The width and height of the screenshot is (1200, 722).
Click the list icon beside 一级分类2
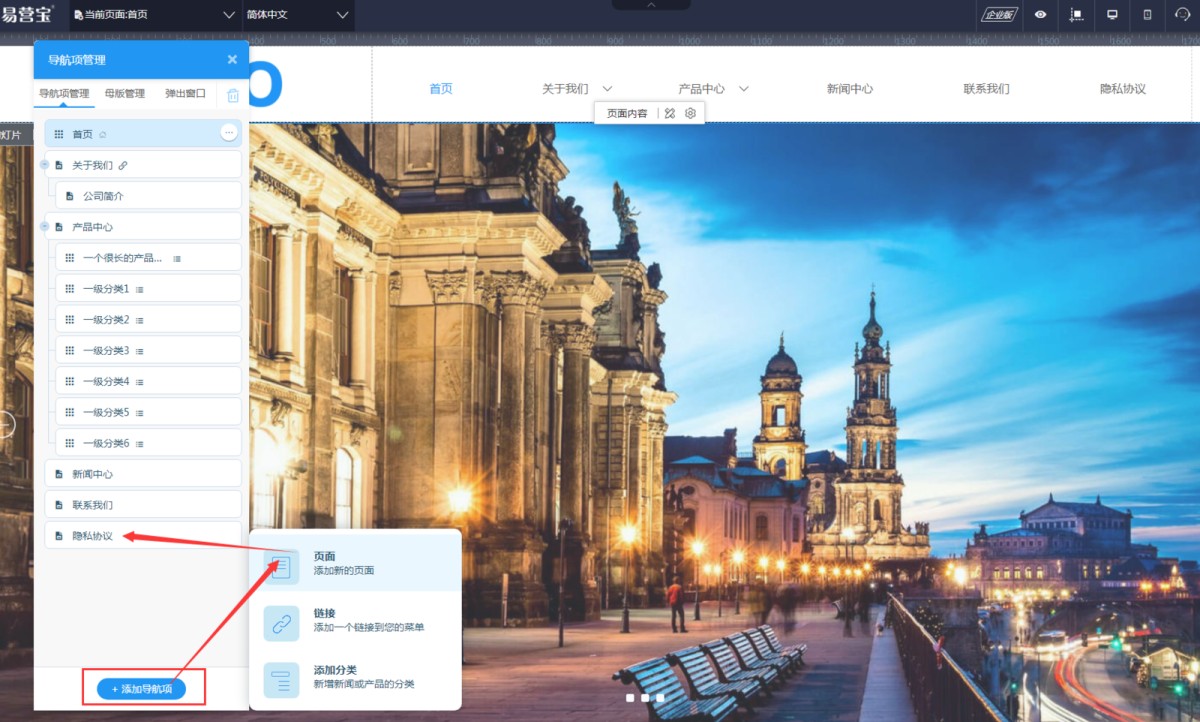click(x=140, y=320)
